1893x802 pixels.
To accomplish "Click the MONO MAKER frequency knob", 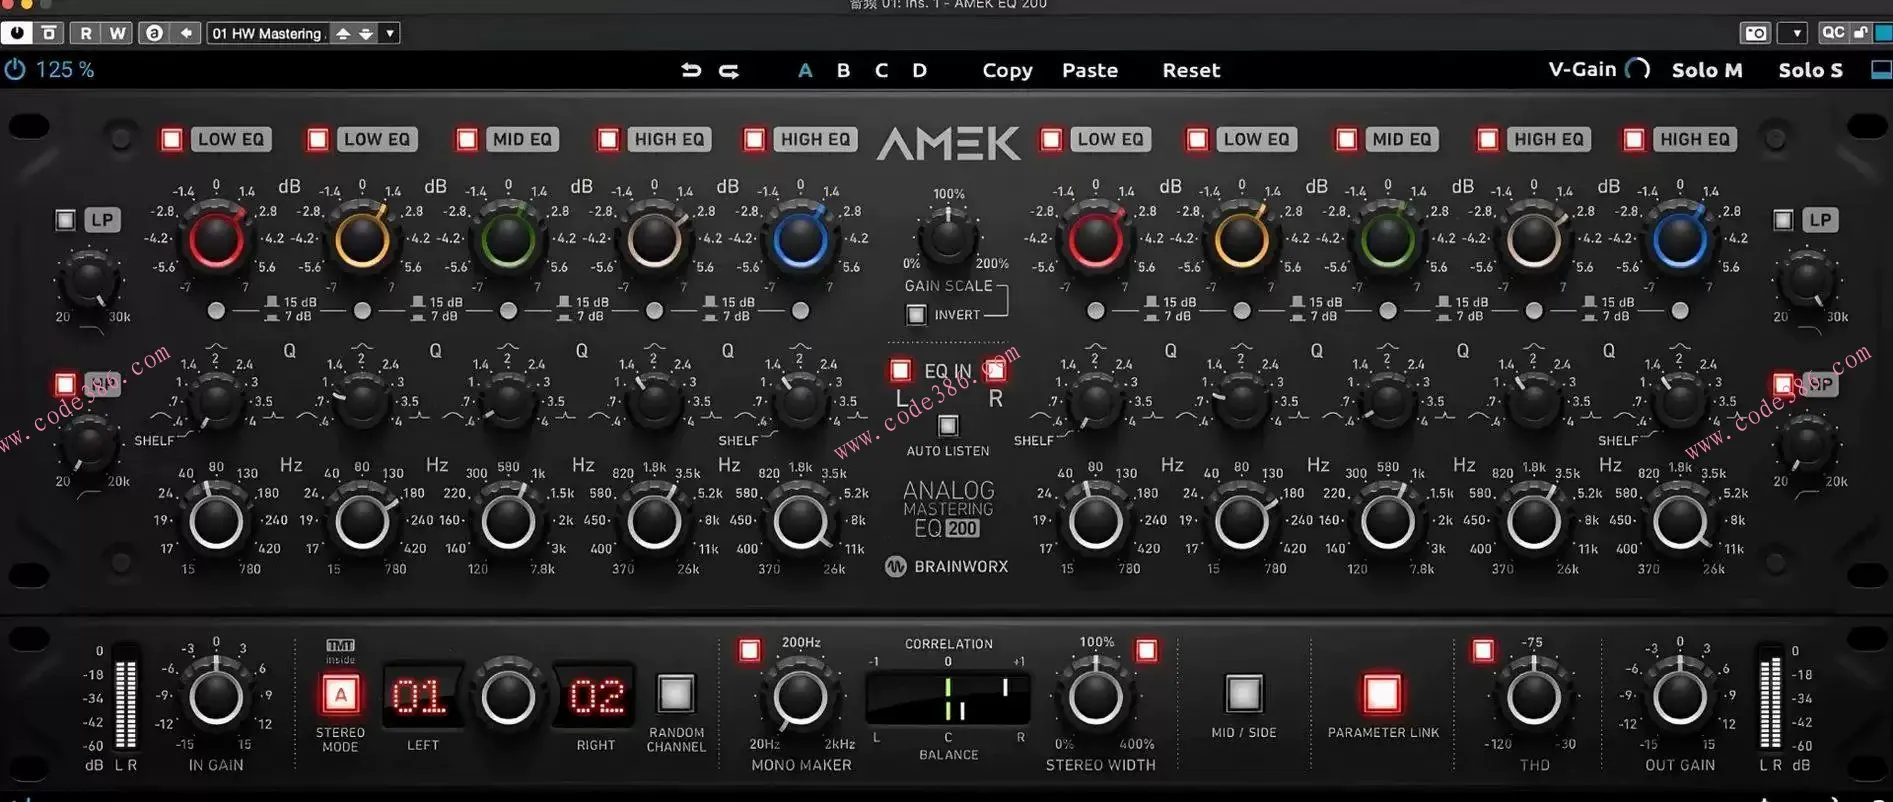I will (x=800, y=698).
